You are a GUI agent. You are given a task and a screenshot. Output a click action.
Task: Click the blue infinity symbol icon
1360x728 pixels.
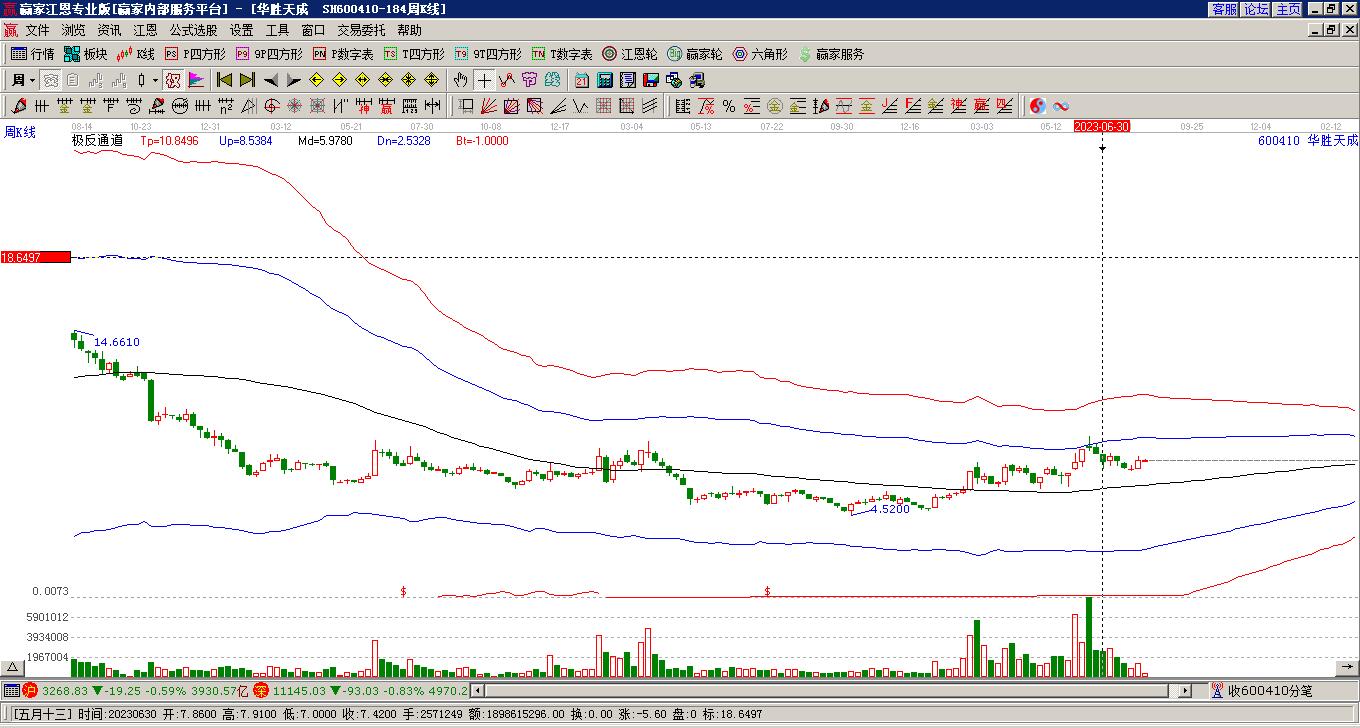1061,106
